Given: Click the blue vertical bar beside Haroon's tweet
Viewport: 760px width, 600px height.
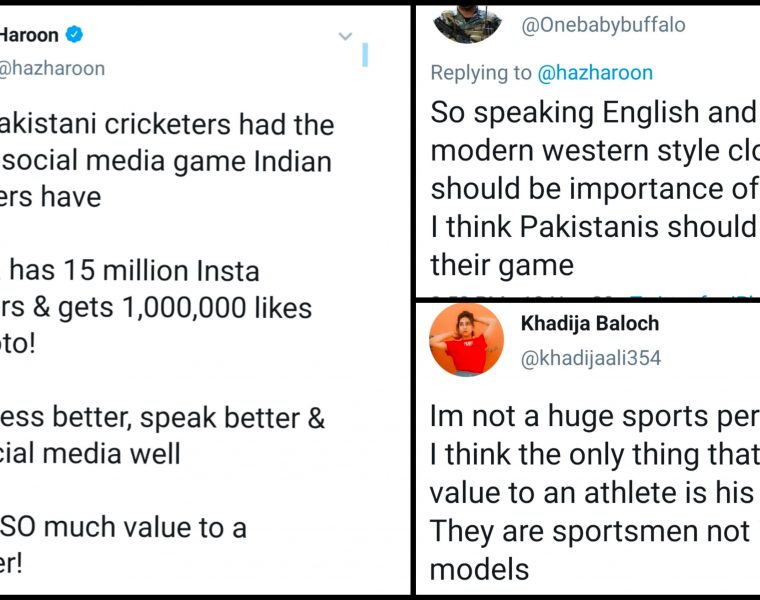Looking at the screenshot, I should pos(365,54).
